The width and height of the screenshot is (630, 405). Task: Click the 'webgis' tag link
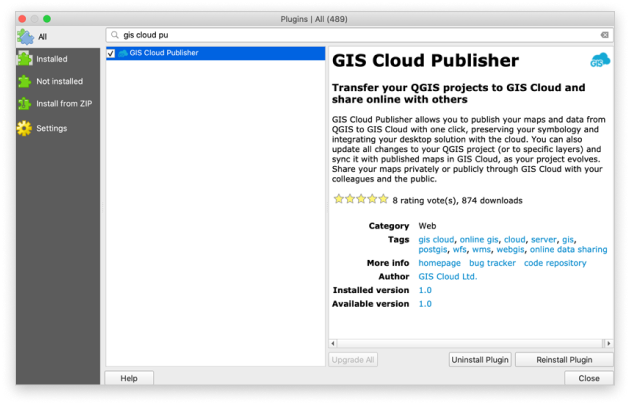[x=510, y=250]
